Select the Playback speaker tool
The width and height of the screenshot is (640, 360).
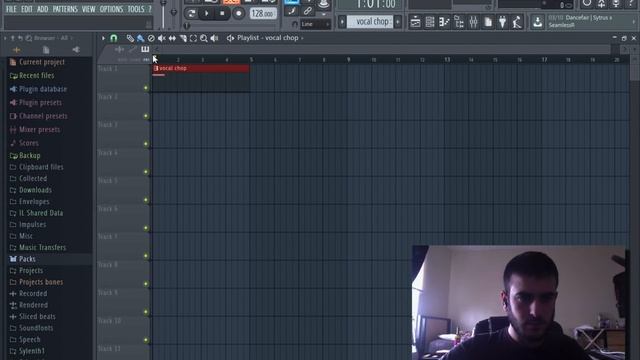point(214,38)
